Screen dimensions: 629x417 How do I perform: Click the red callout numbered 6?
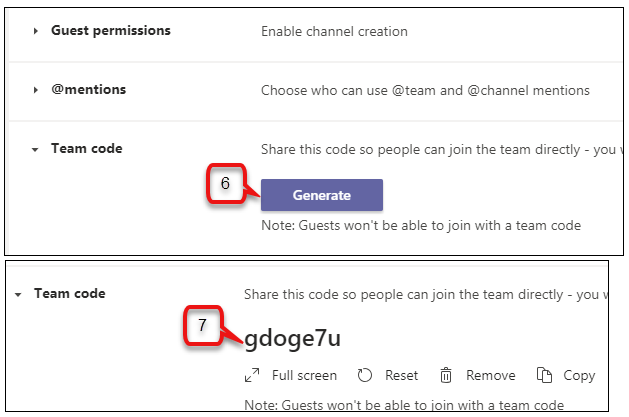(225, 183)
